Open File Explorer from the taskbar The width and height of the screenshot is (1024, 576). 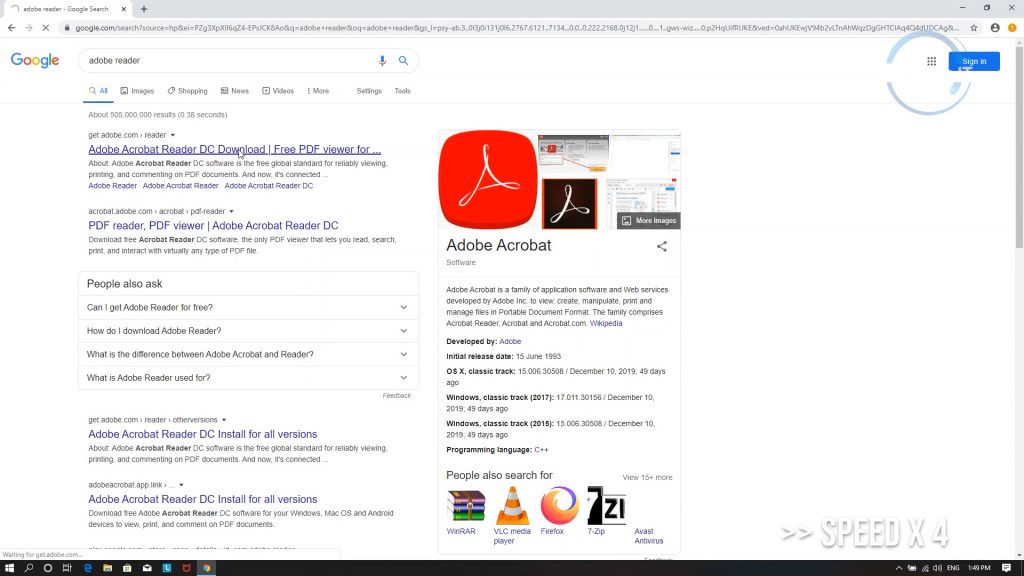point(107,568)
